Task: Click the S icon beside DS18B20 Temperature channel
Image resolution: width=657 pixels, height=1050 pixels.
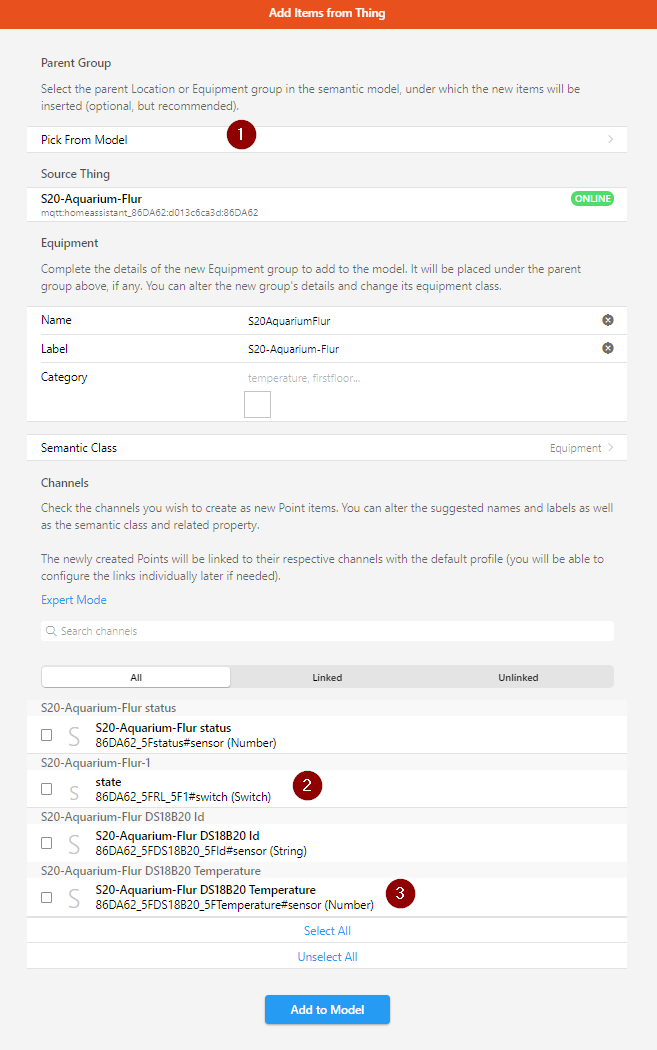Action: point(73,898)
